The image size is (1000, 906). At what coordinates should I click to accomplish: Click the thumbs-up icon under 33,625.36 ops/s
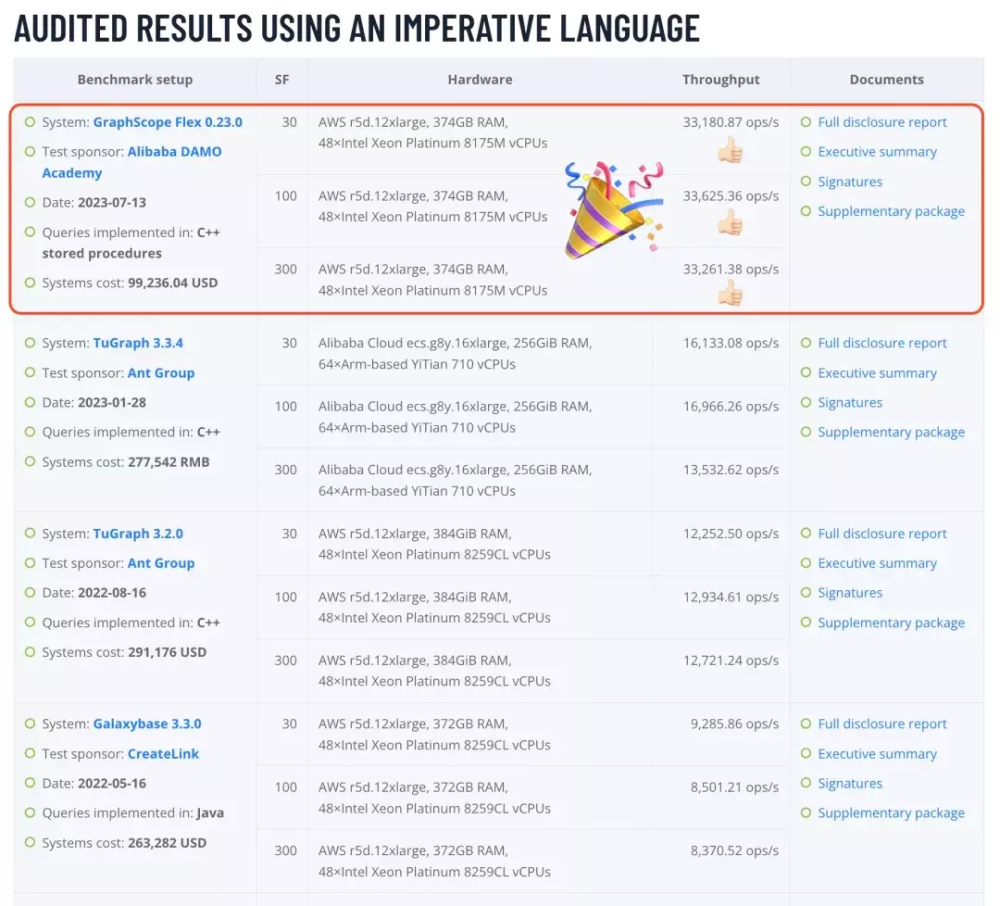[x=730, y=223]
